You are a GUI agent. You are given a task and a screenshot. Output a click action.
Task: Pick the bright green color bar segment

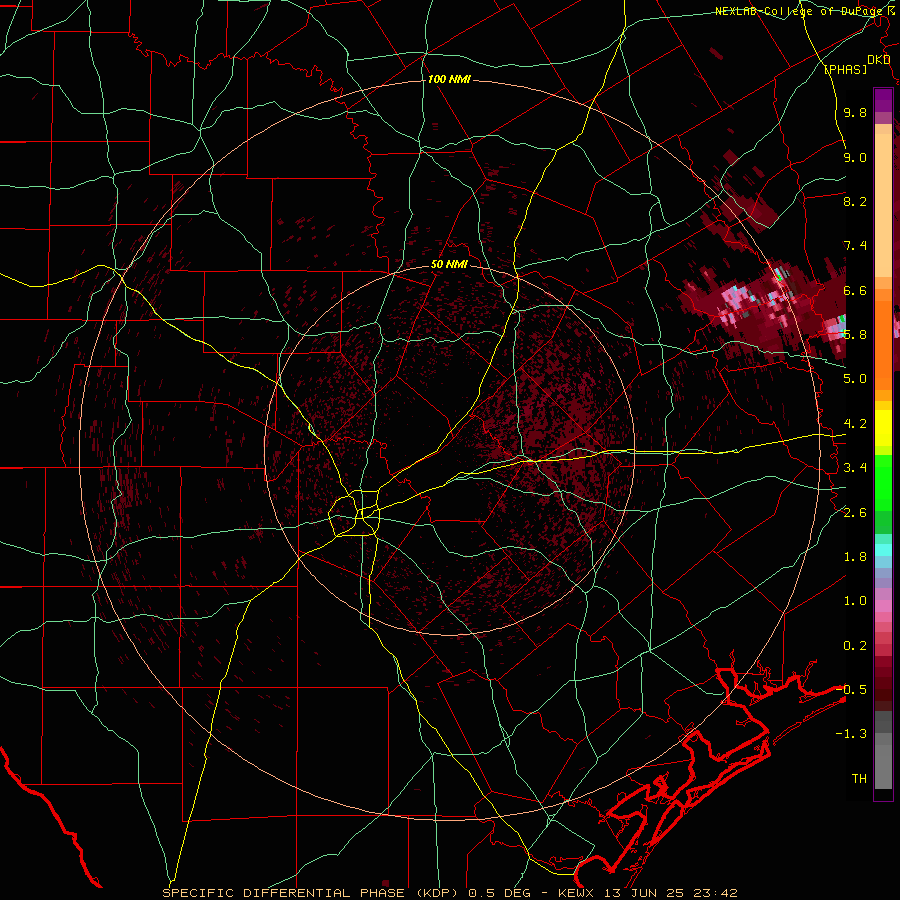pos(883,482)
